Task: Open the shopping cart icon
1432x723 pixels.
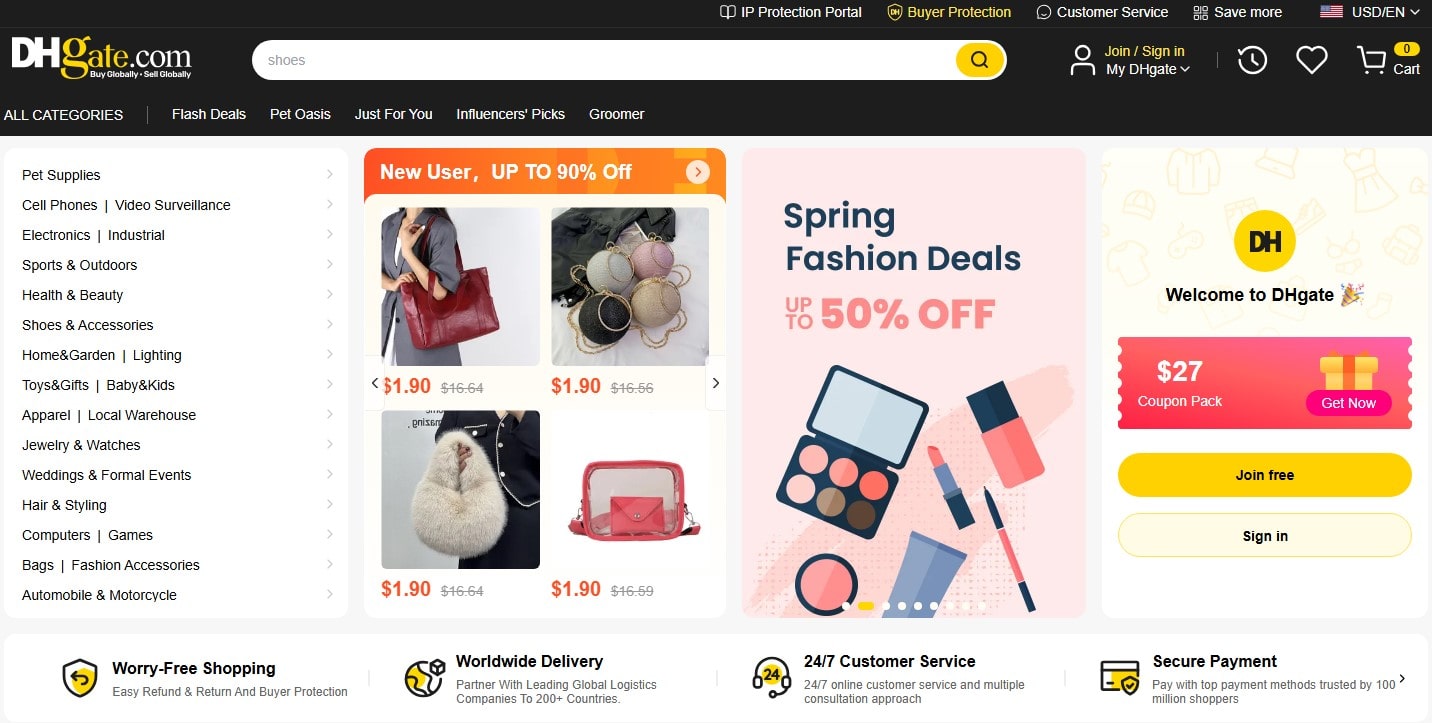Action: point(1371,60)
